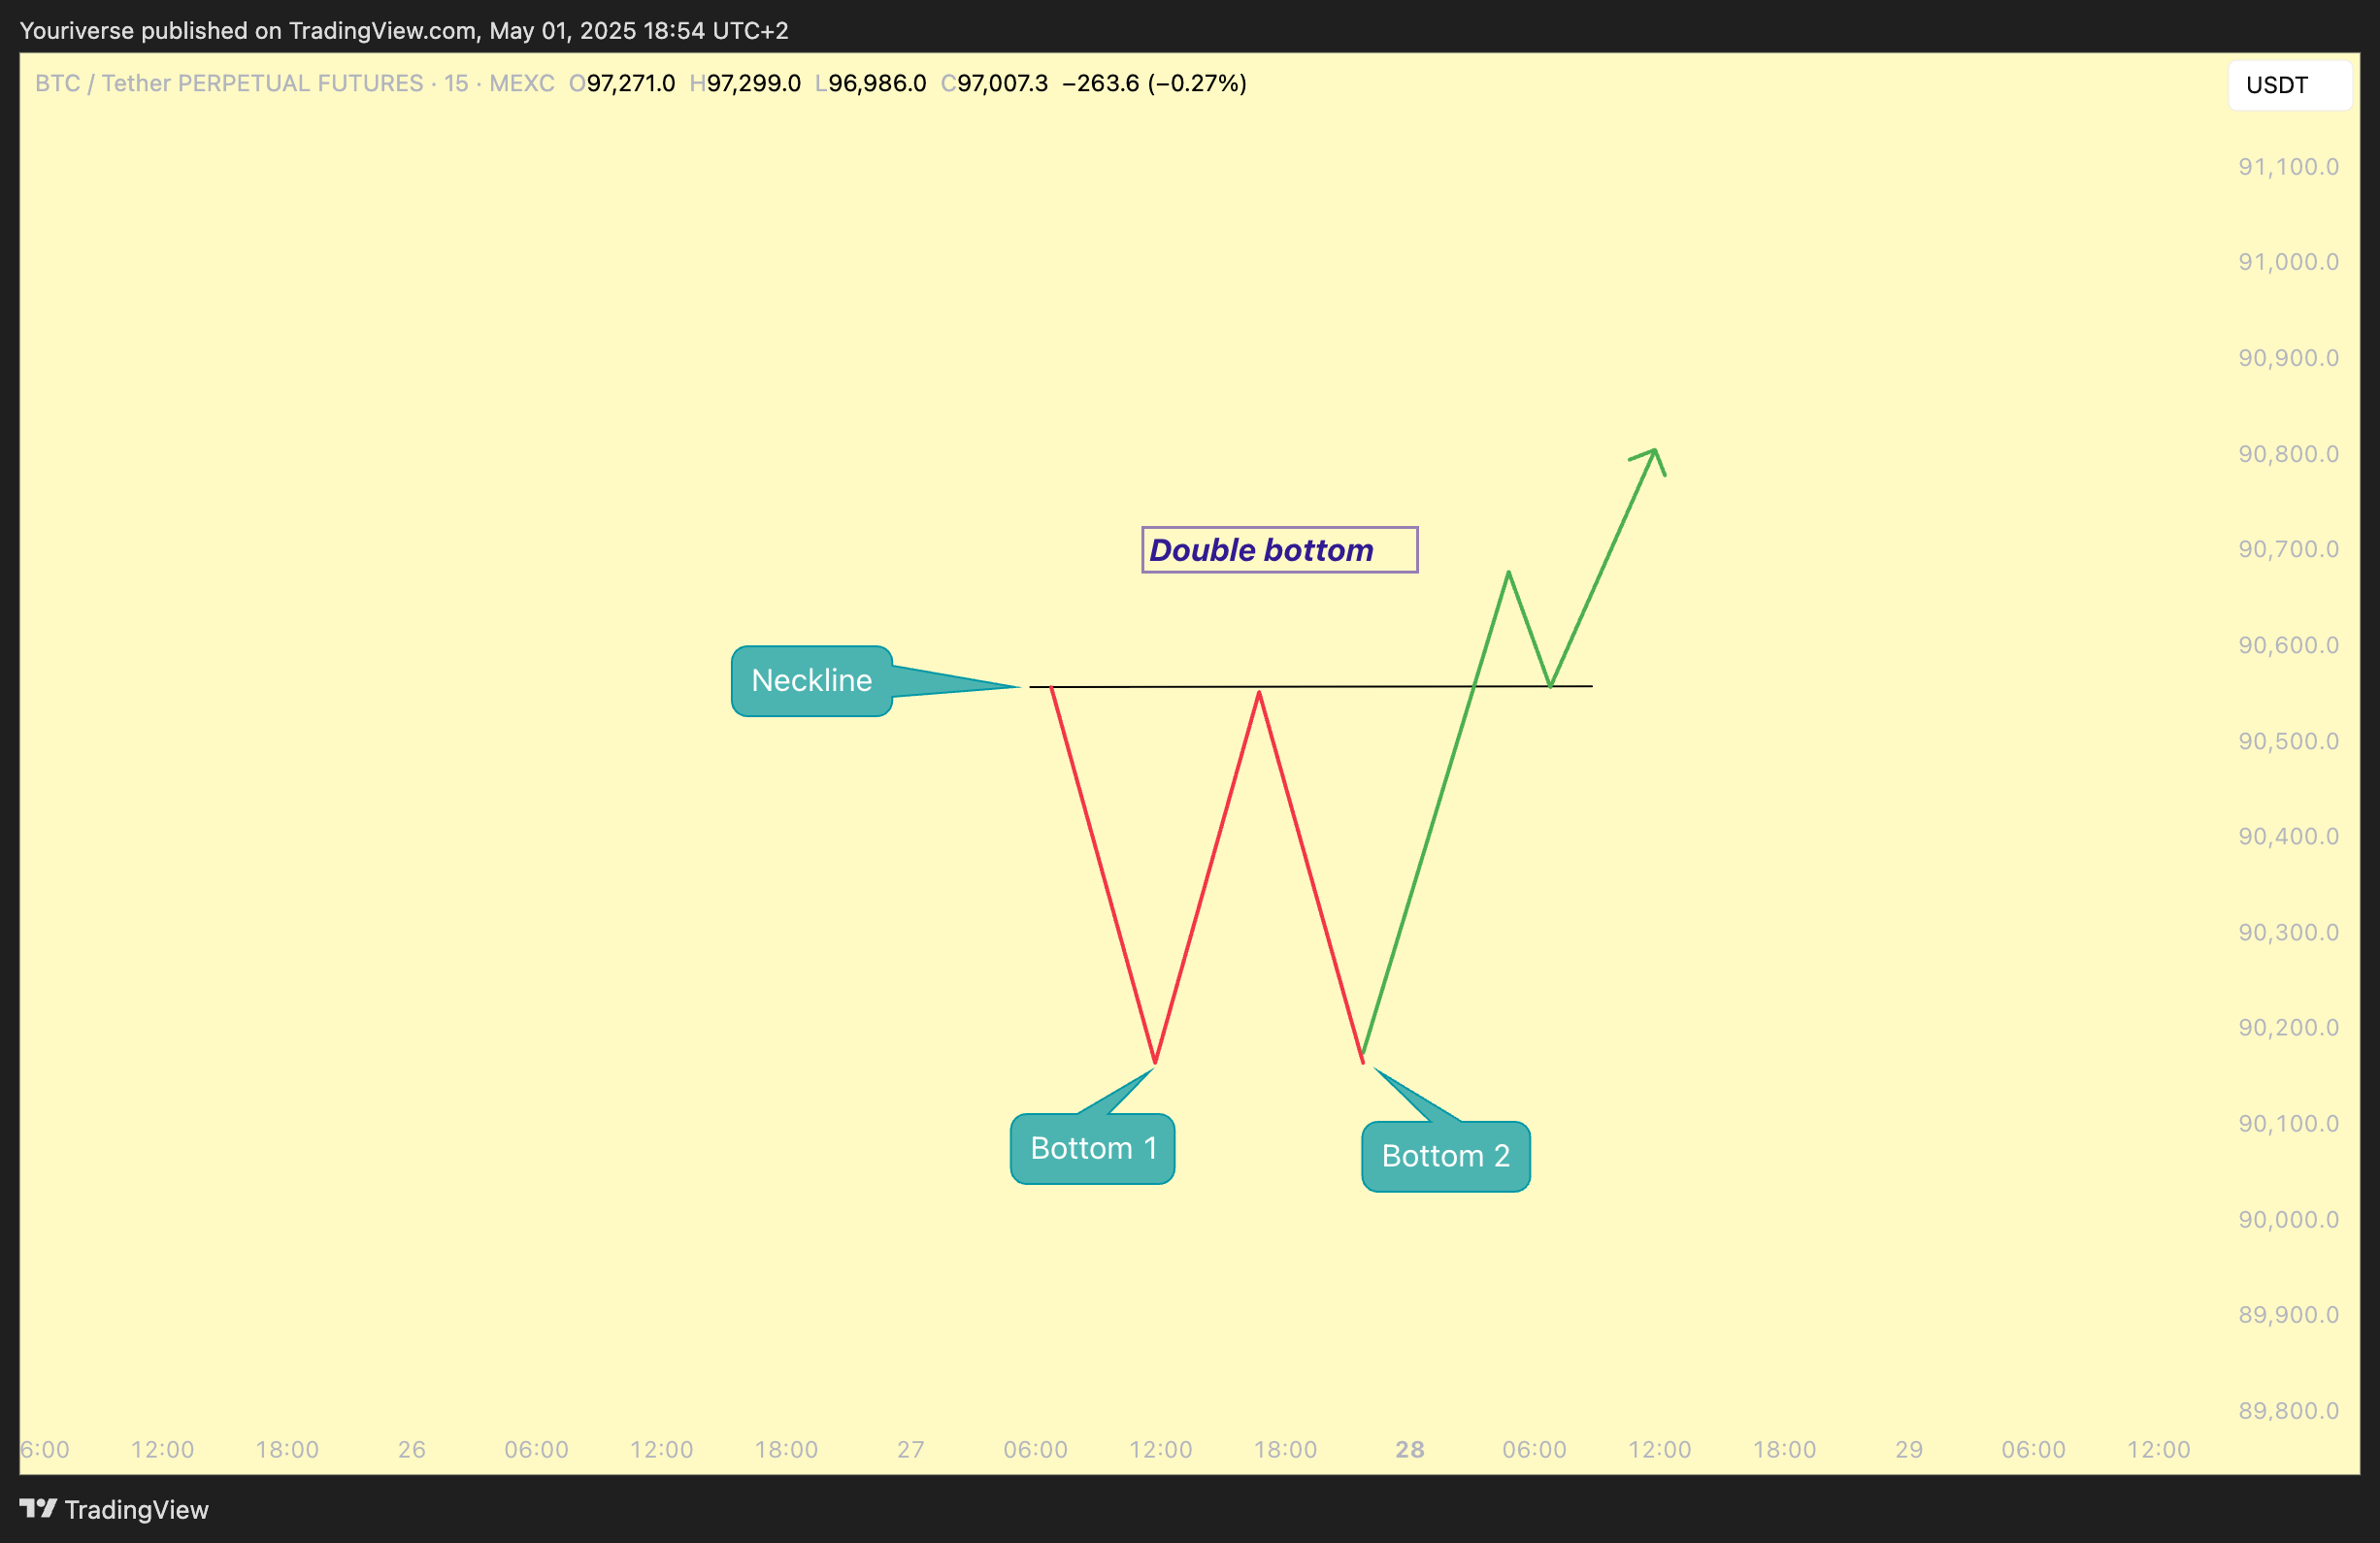Click the 90,500.0 price axis label
Viewport: 2380px width, 1543px height.
(2288, 741)
